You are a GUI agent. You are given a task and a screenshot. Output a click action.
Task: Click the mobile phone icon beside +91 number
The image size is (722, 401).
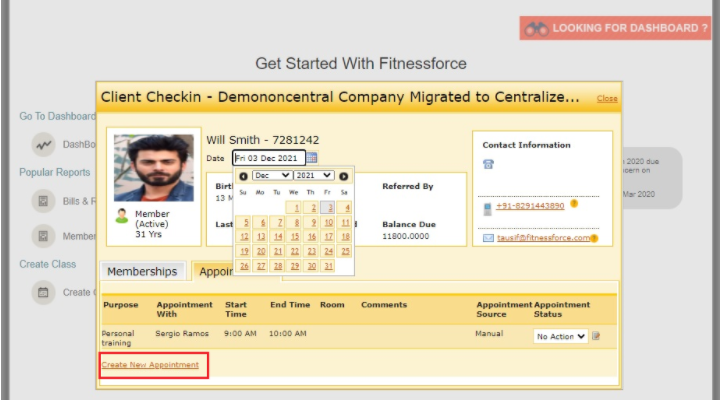tap(488, 209)
